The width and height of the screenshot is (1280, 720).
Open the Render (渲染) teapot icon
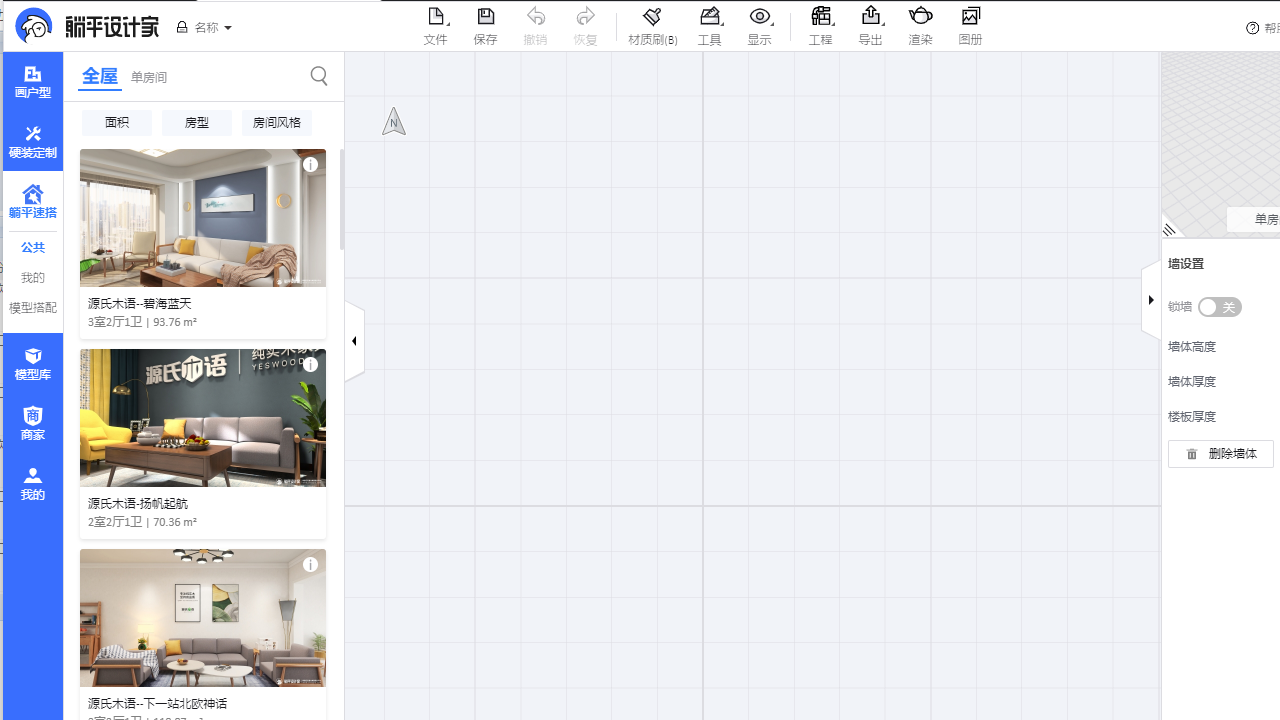coord(920,26)
